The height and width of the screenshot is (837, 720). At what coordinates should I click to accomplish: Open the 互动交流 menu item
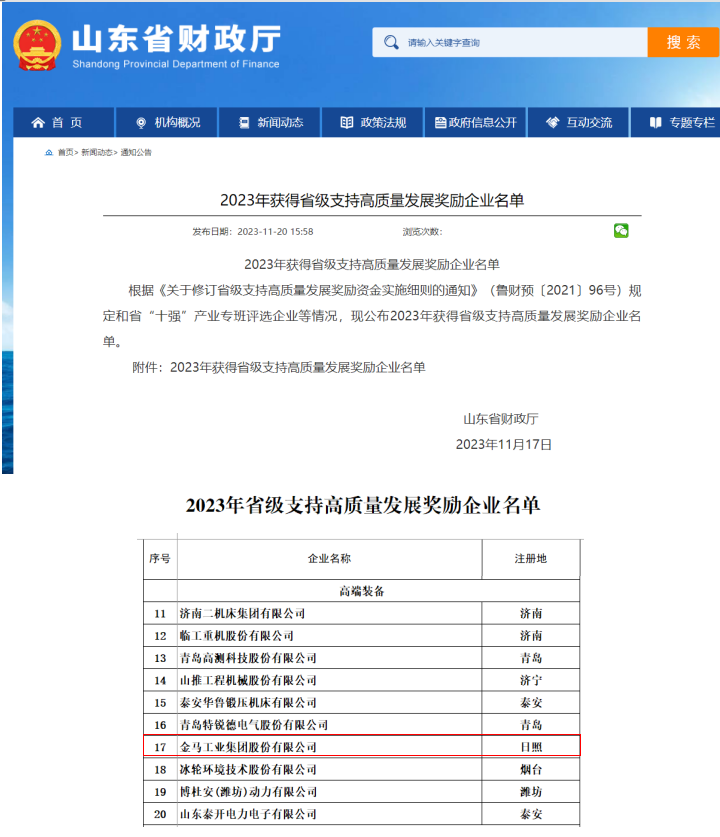tap(579, 122)
